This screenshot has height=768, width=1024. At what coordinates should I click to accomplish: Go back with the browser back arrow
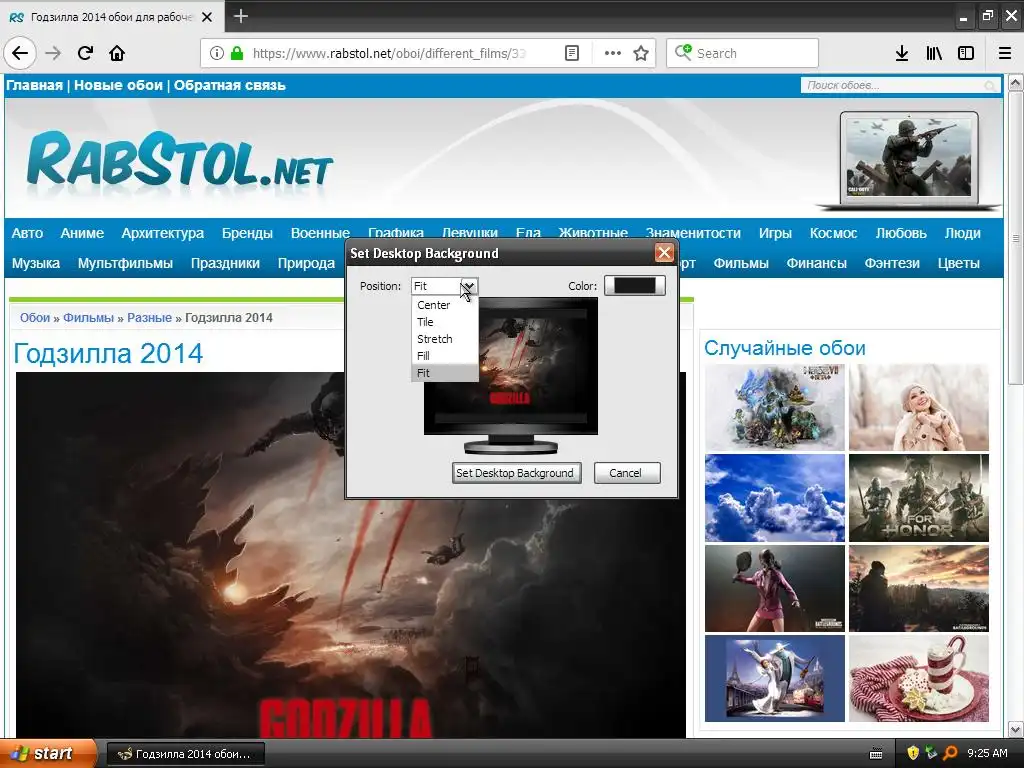(x=20, y=53)
